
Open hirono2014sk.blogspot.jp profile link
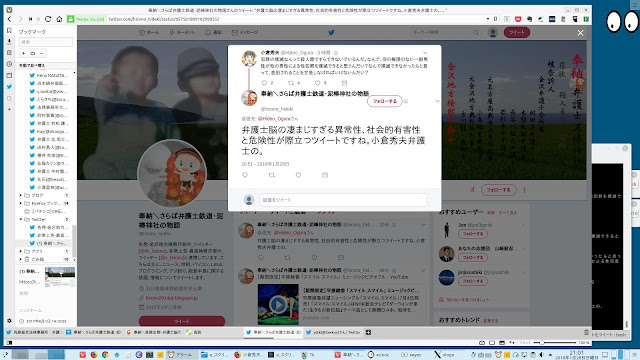[x=172, y=298]
